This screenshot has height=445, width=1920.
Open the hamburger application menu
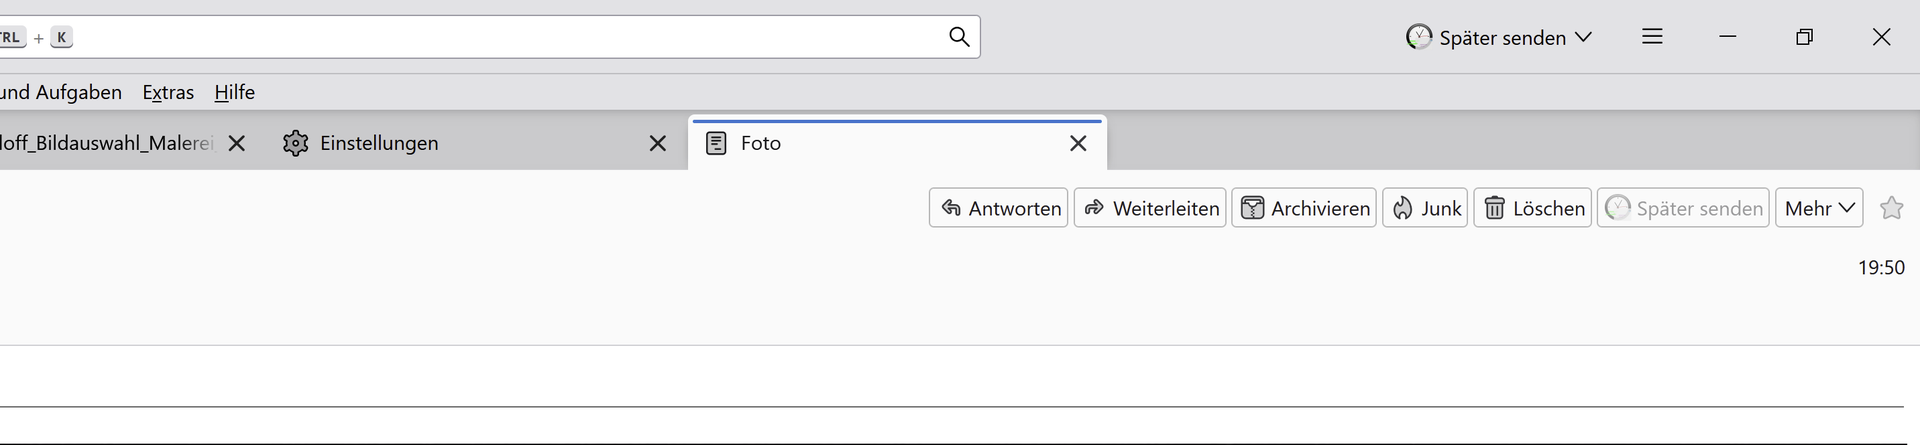tap(1652, 37)
